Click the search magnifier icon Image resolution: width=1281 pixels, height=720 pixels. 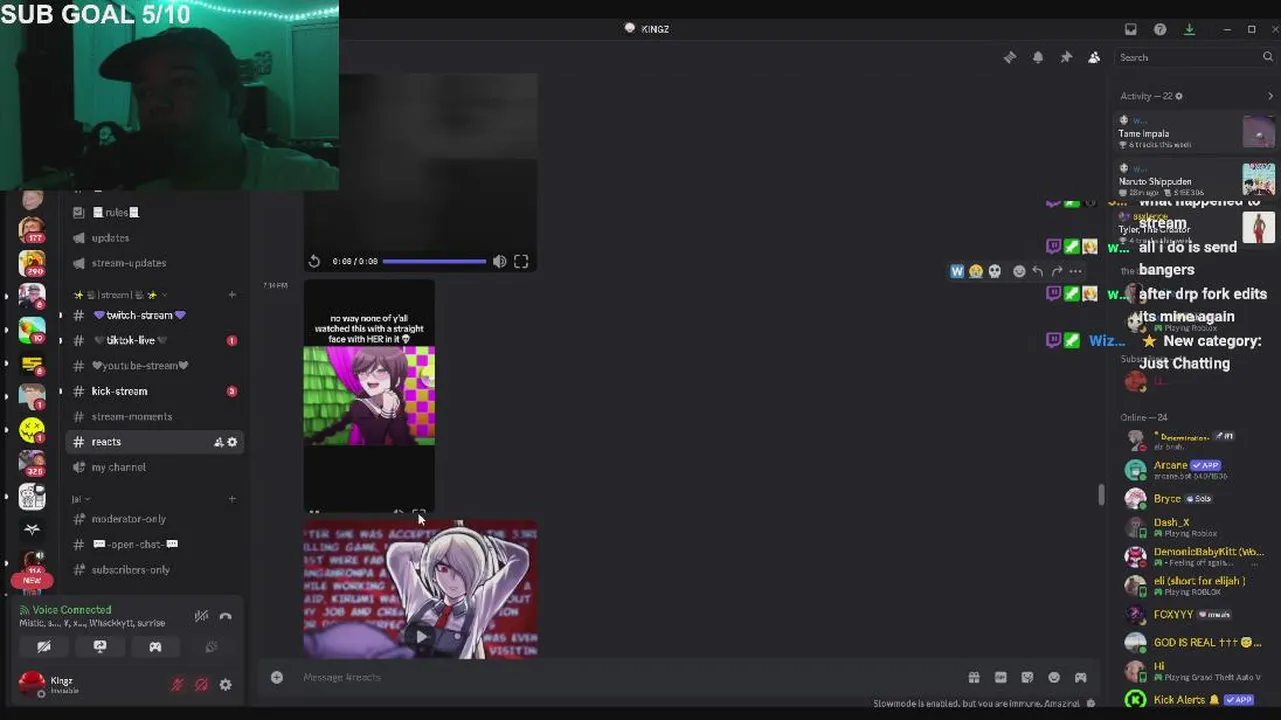(1268, 58)
